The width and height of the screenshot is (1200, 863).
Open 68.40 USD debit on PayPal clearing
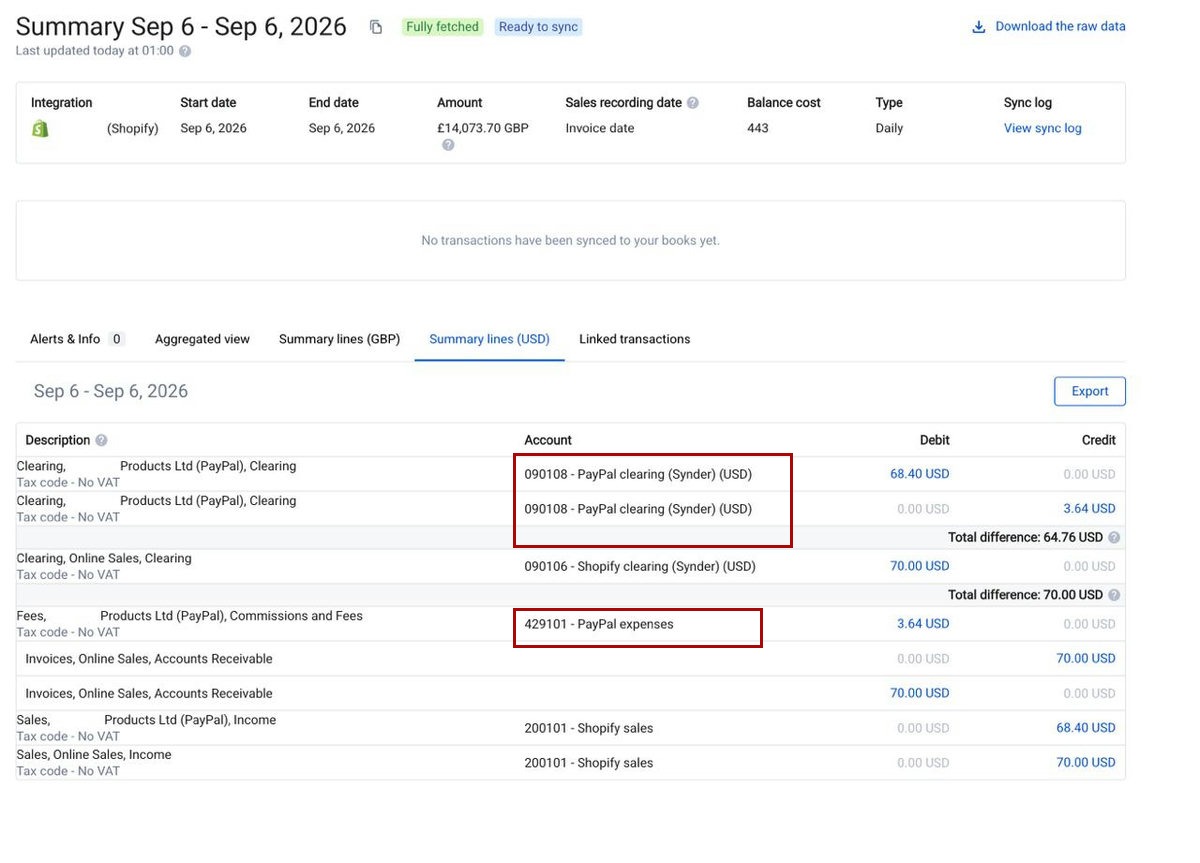[x=920, y=474]
